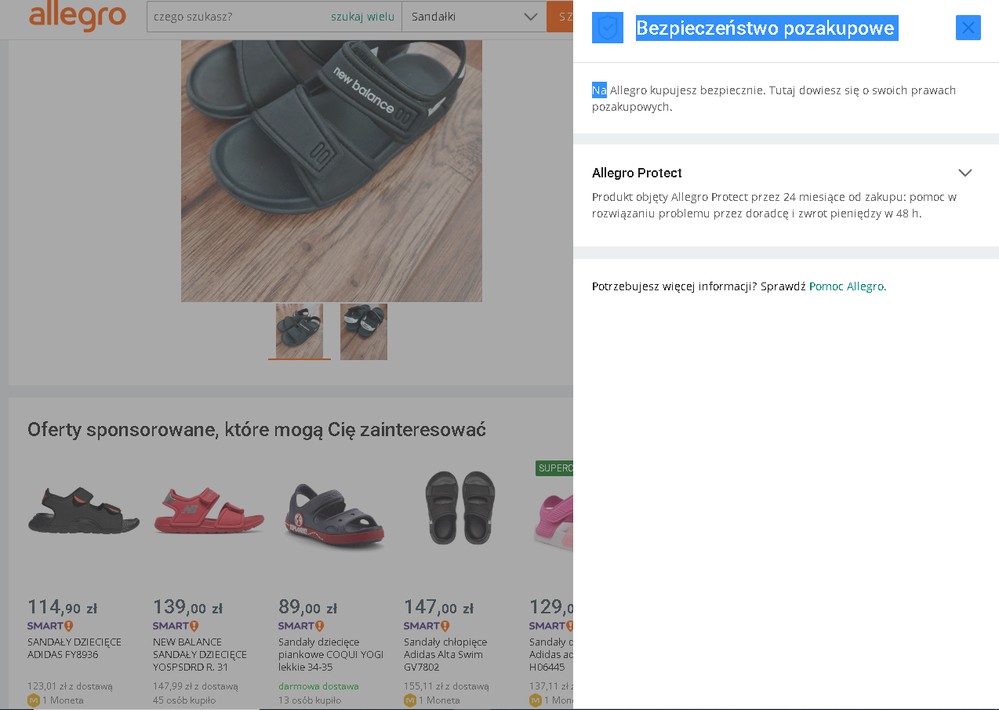Screen dimensions: 999x710
Task: Click the 89,00 zł price
Action: coord(308,607)
